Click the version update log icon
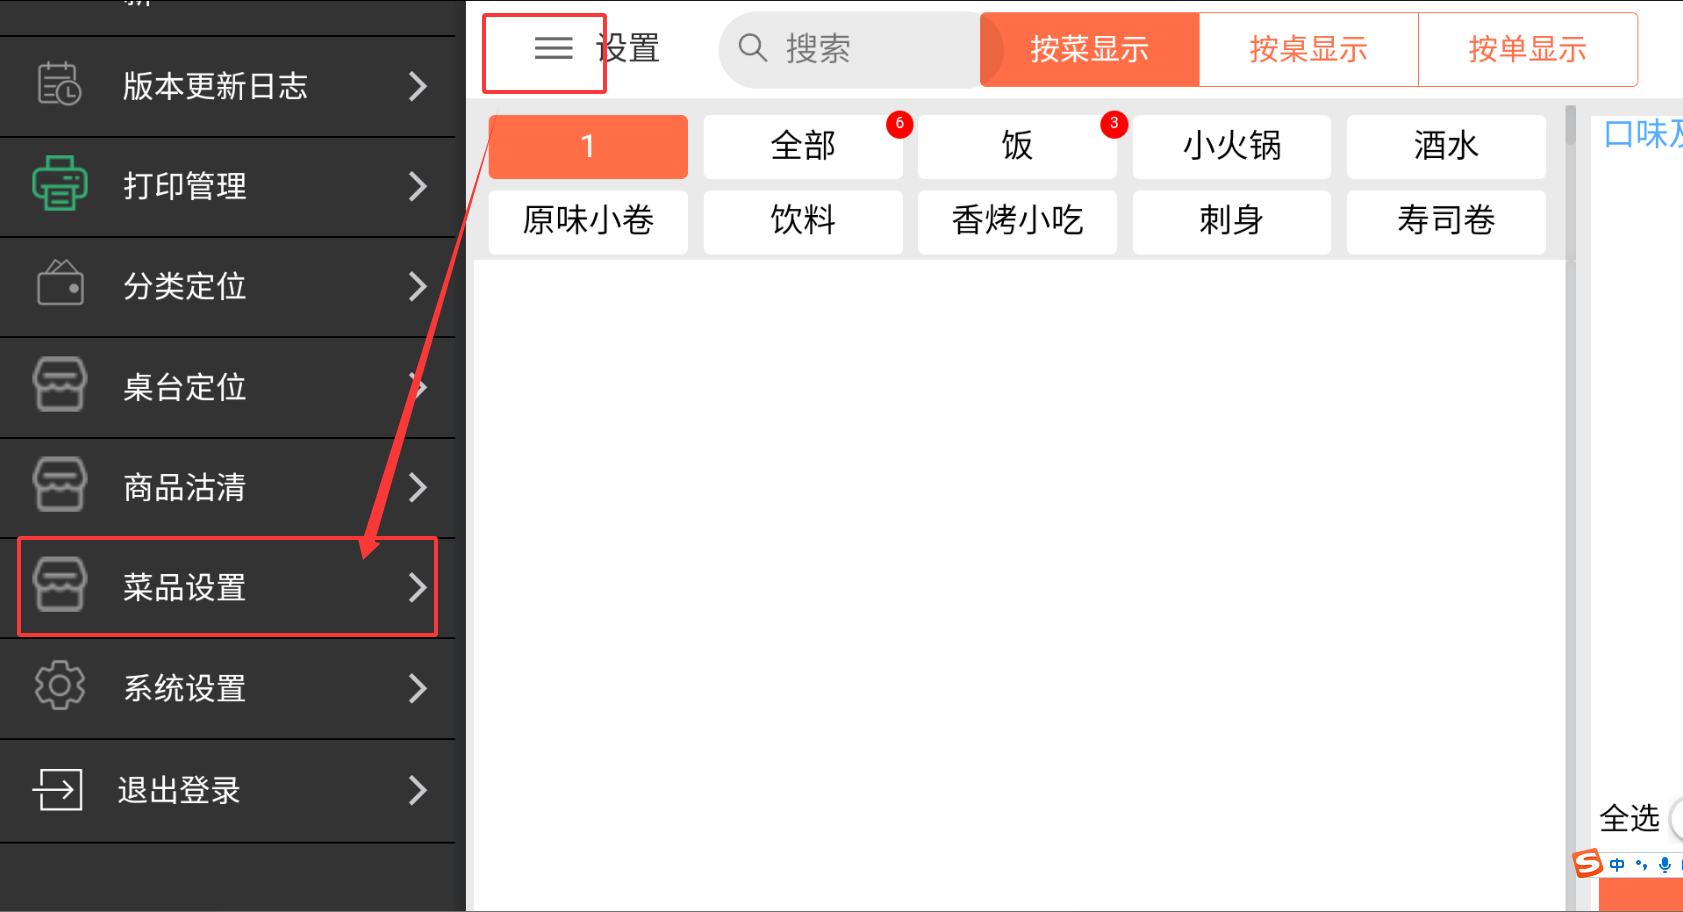Viewport: 1683px width, 912px height. pos(59,85)
